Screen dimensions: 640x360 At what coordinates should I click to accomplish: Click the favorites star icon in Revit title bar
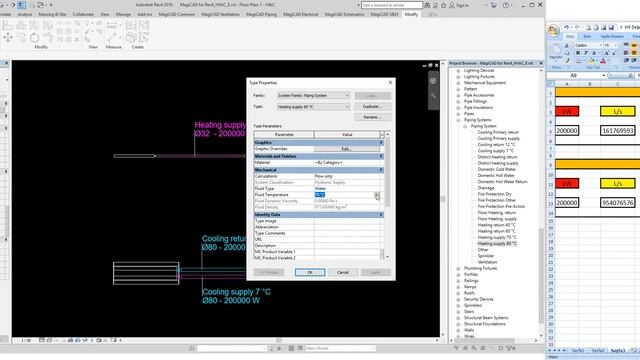point(443,5)
